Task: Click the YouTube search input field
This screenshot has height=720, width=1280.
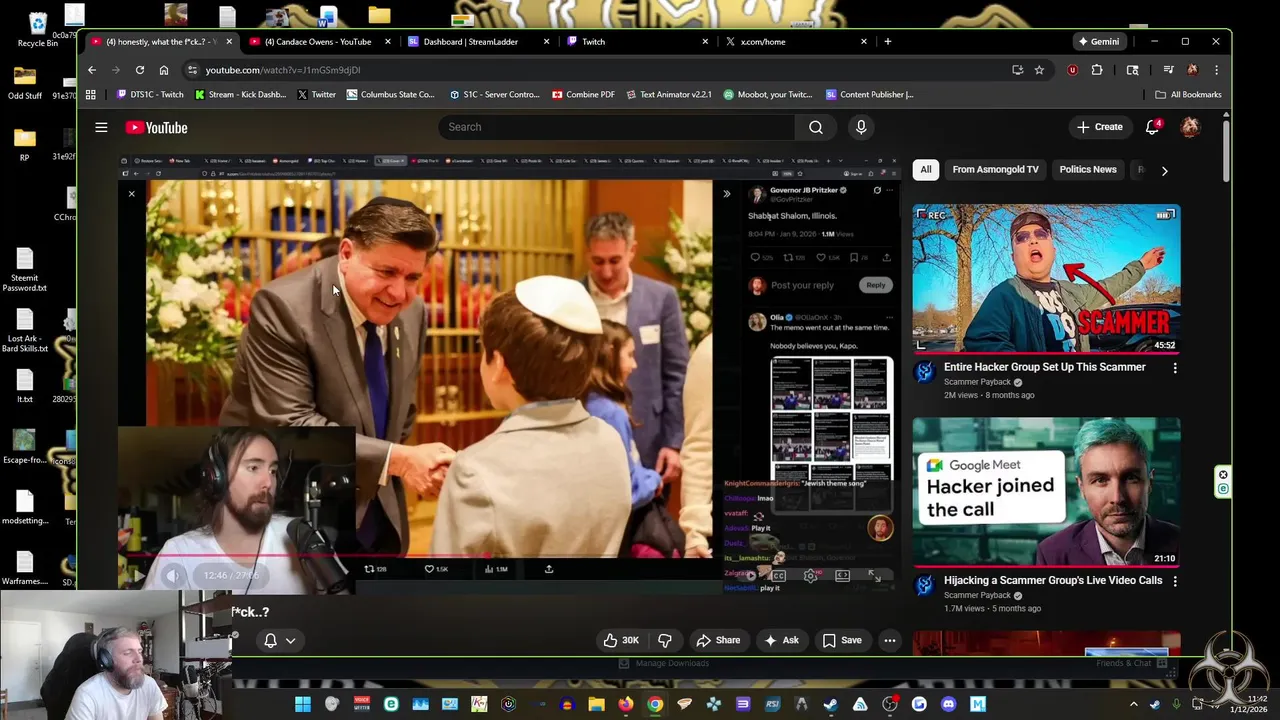Action: point(617,127)
